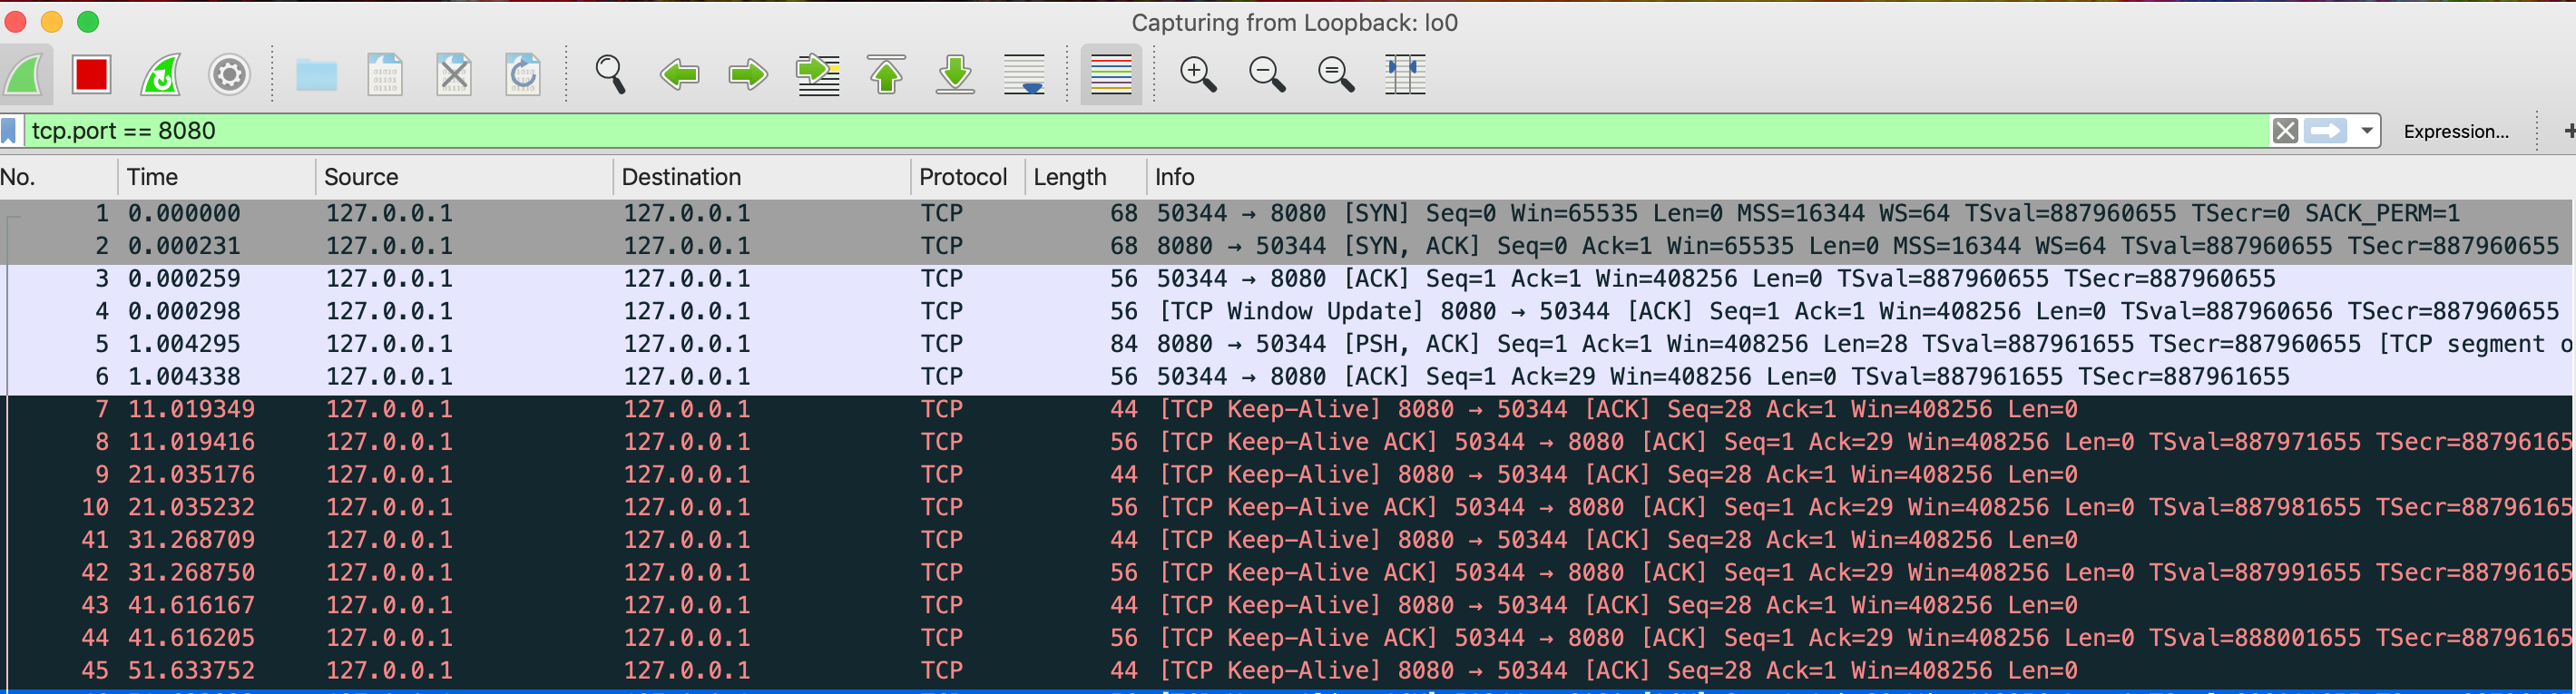The image size is (2576, 694).
Task: Open display filter bookmarks icon
Action: coord(10,131)
